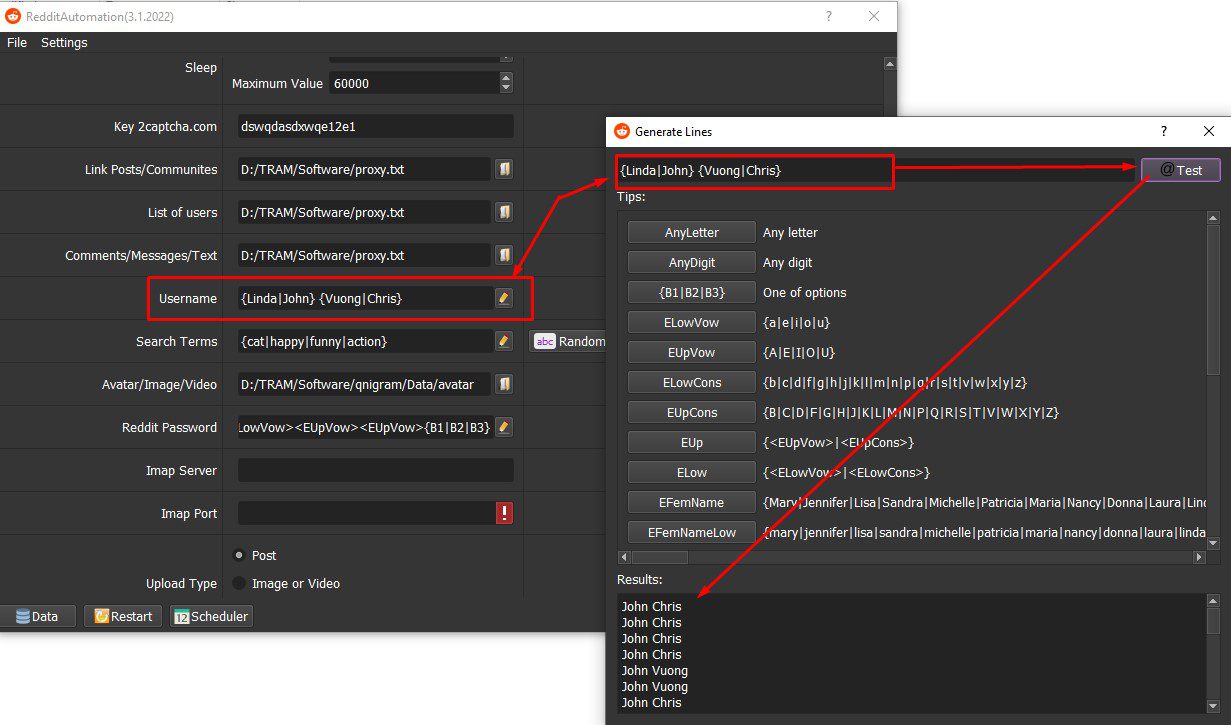Open browse icon for Avatar/Image/Video
The width and height of the screenshot is (1231, 725).
pos(505,384)
